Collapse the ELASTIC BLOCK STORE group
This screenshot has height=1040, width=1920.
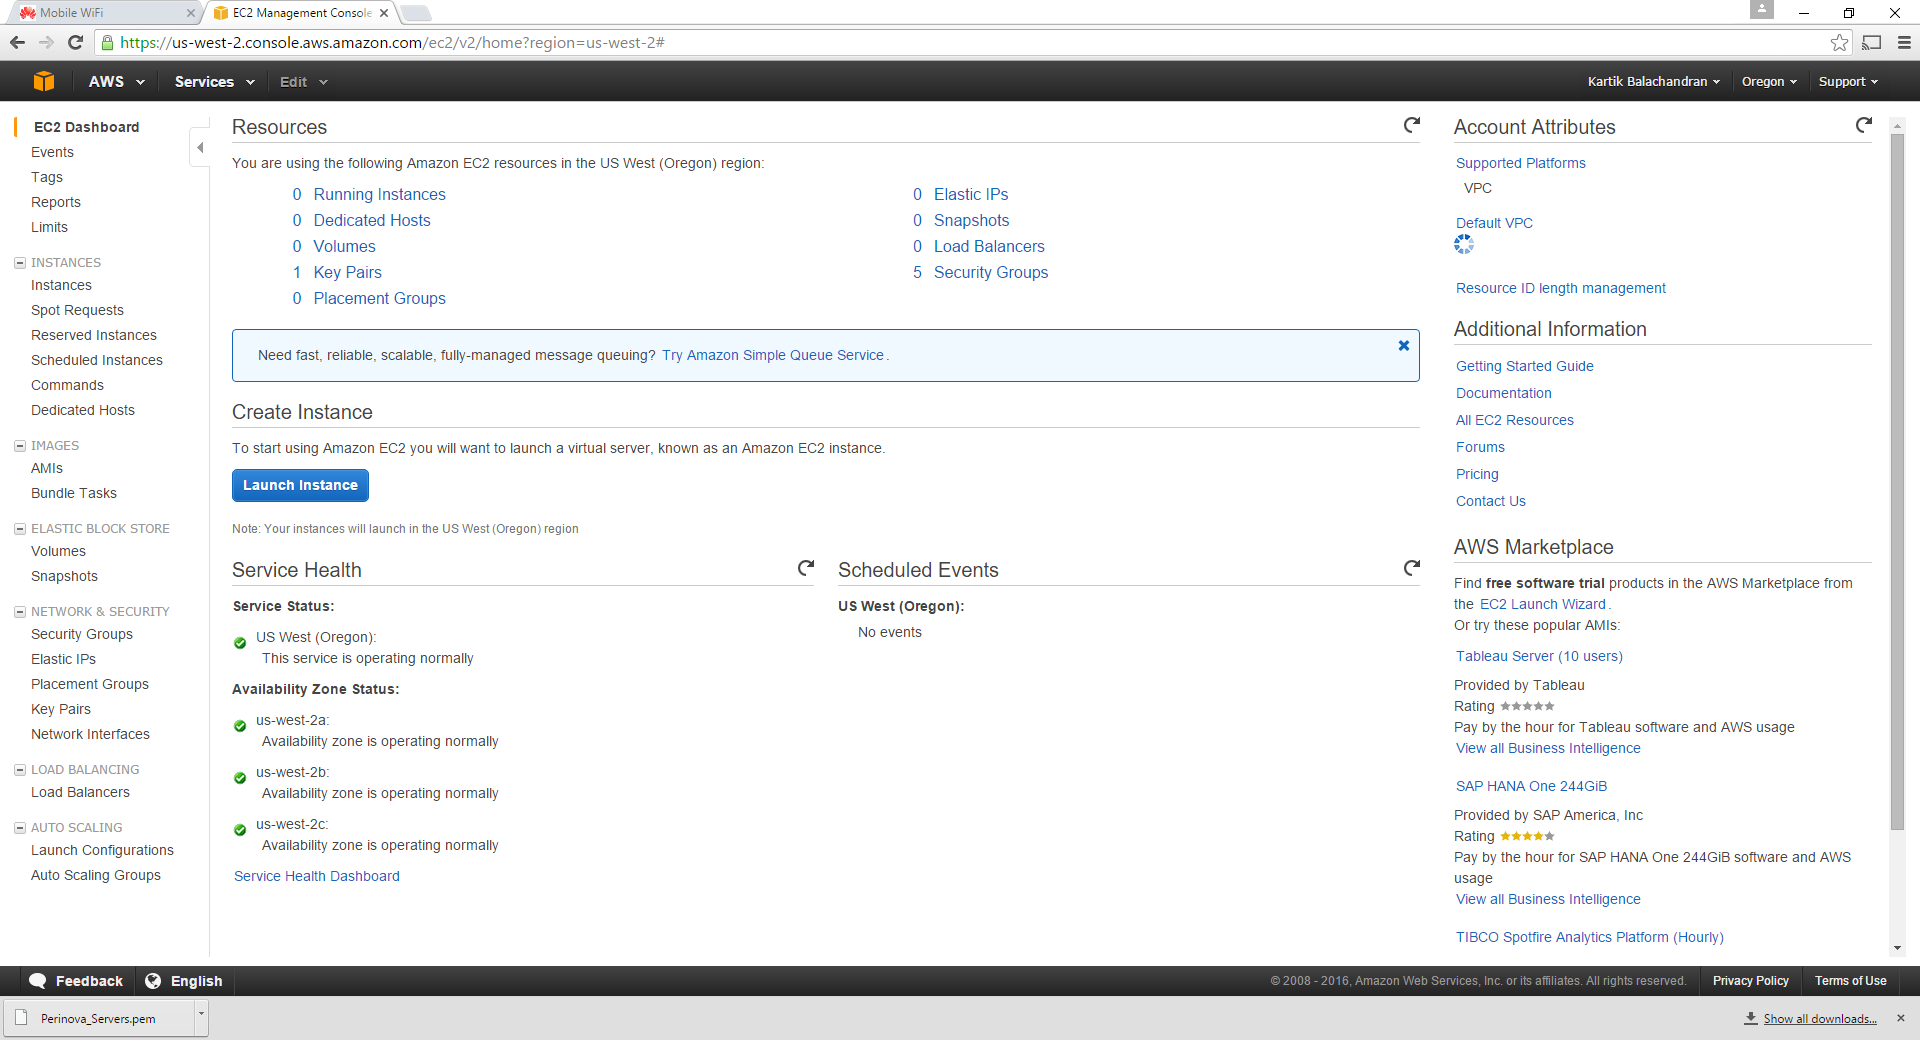(19, 529)
